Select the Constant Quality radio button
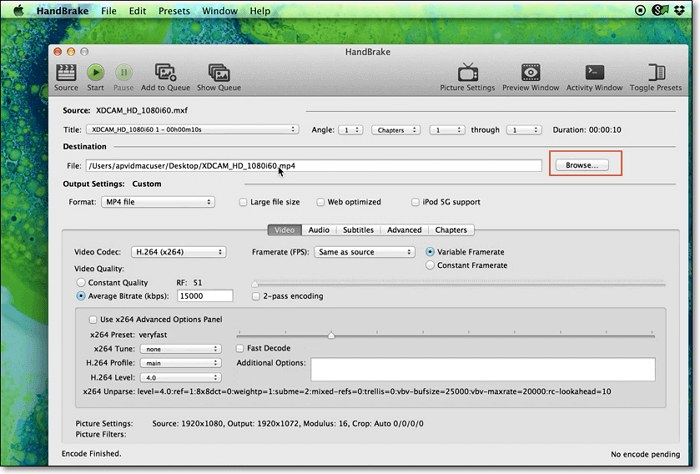 click(x=81, y=283)
